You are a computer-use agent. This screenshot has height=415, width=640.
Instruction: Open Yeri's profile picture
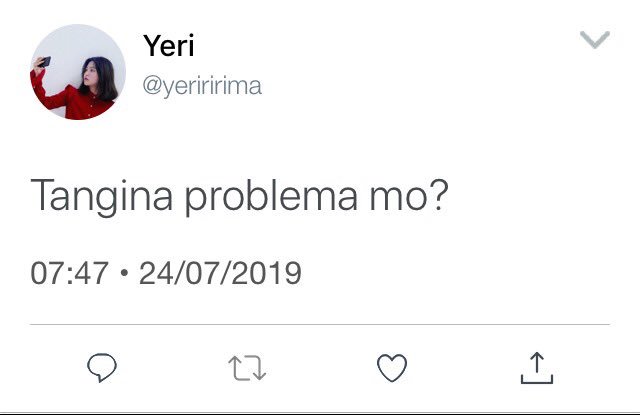pyautogui.click(x=78, y=72)
